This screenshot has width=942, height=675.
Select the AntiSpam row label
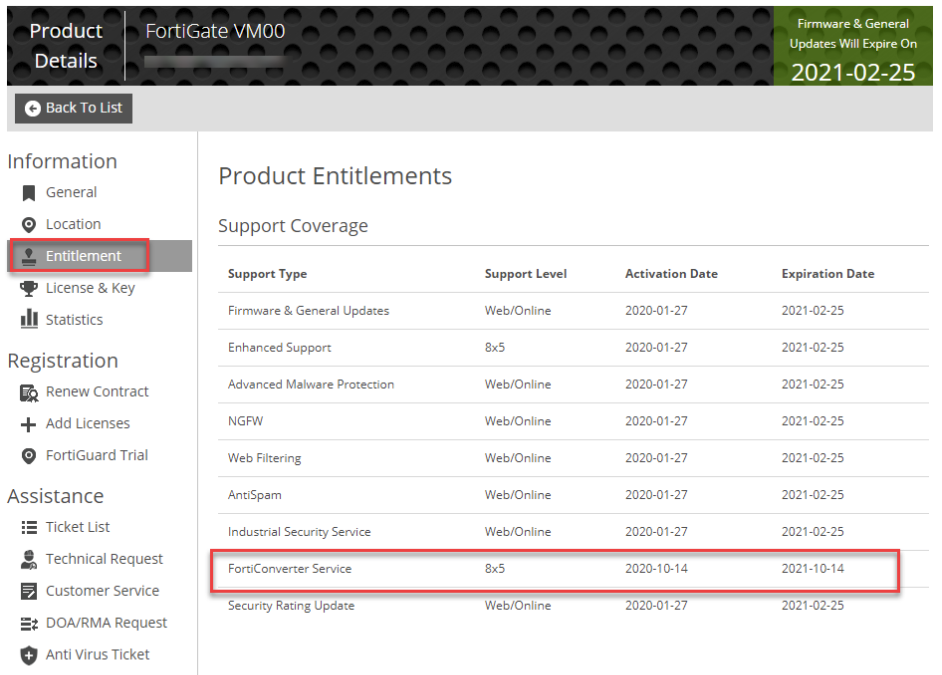(x=254, y=495)
